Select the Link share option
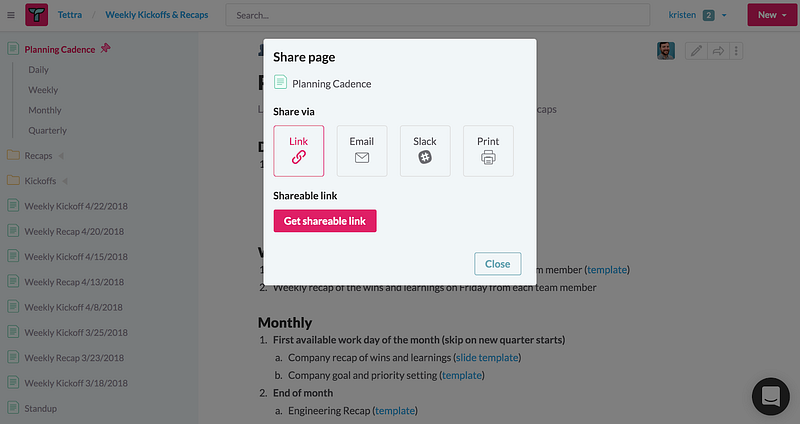The width and height of the screenshot is (800, 424). pos(298,151)
